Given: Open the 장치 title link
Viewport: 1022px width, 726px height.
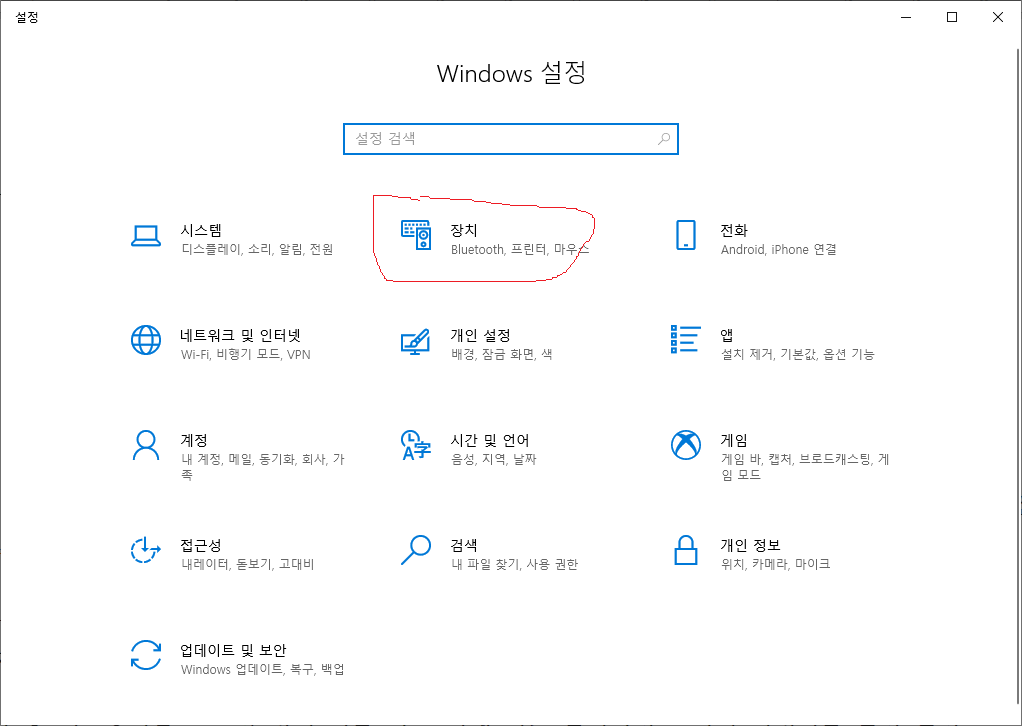Looking at the screenshot, I should [x=464, y=230].
